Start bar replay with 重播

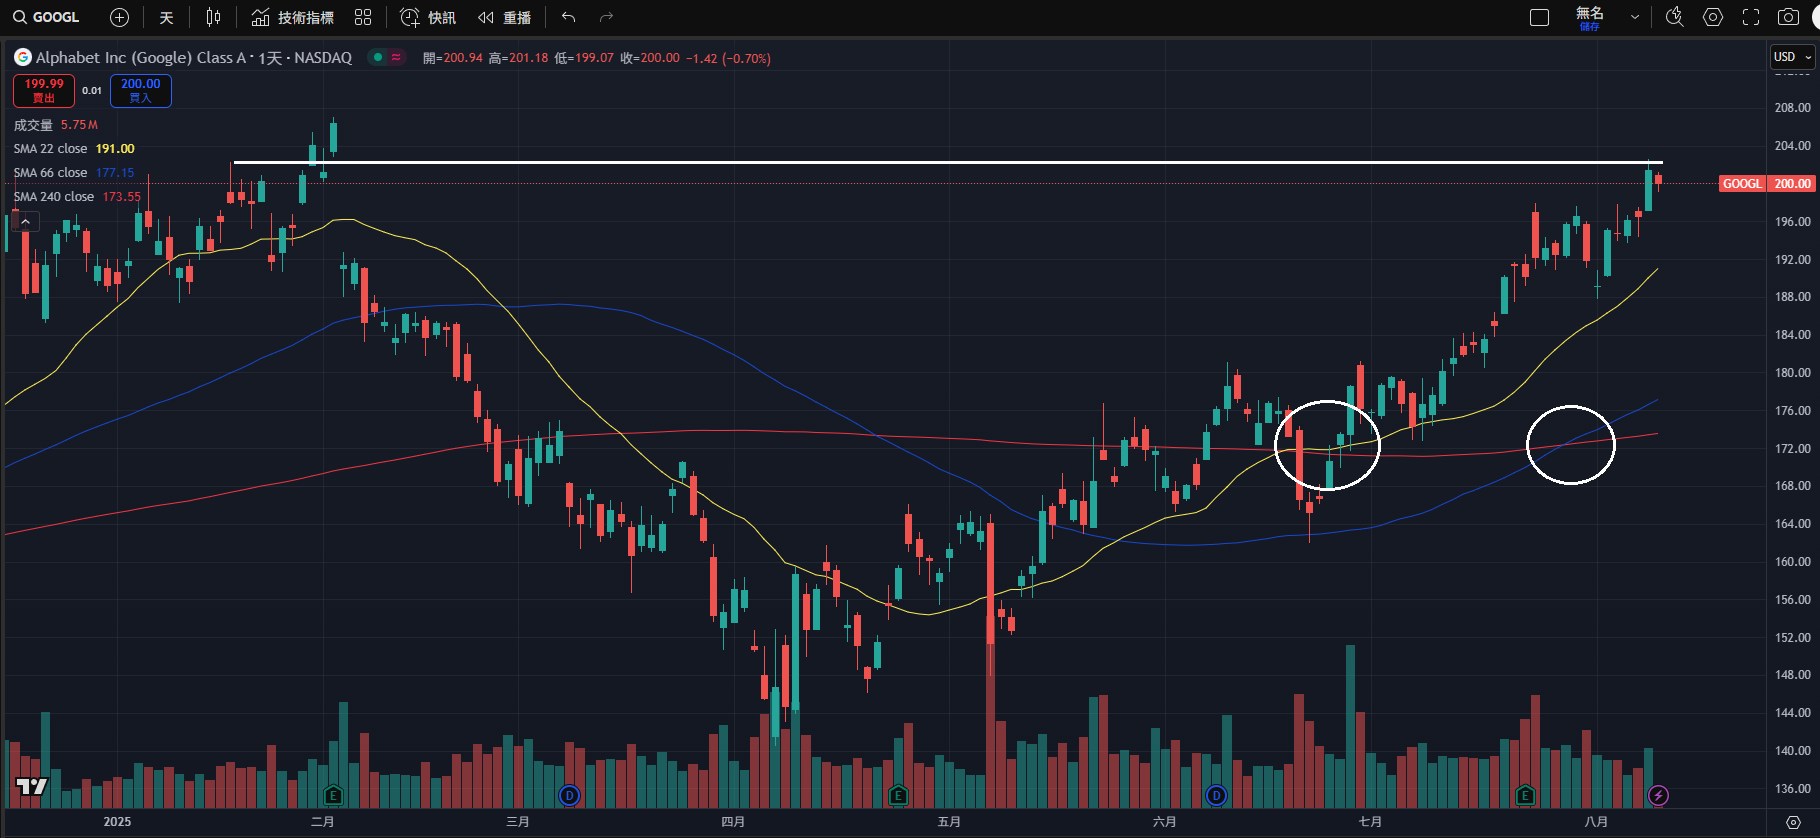505,17
